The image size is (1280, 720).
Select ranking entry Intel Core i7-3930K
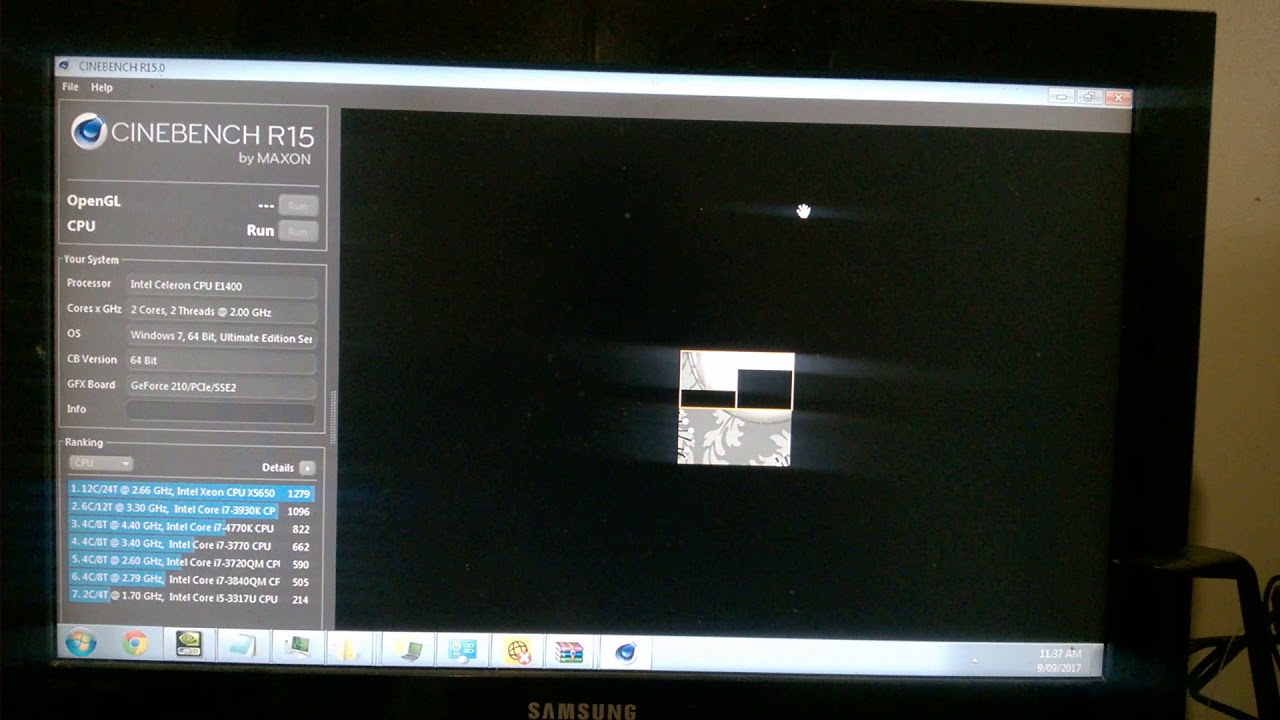click(191, 510)
